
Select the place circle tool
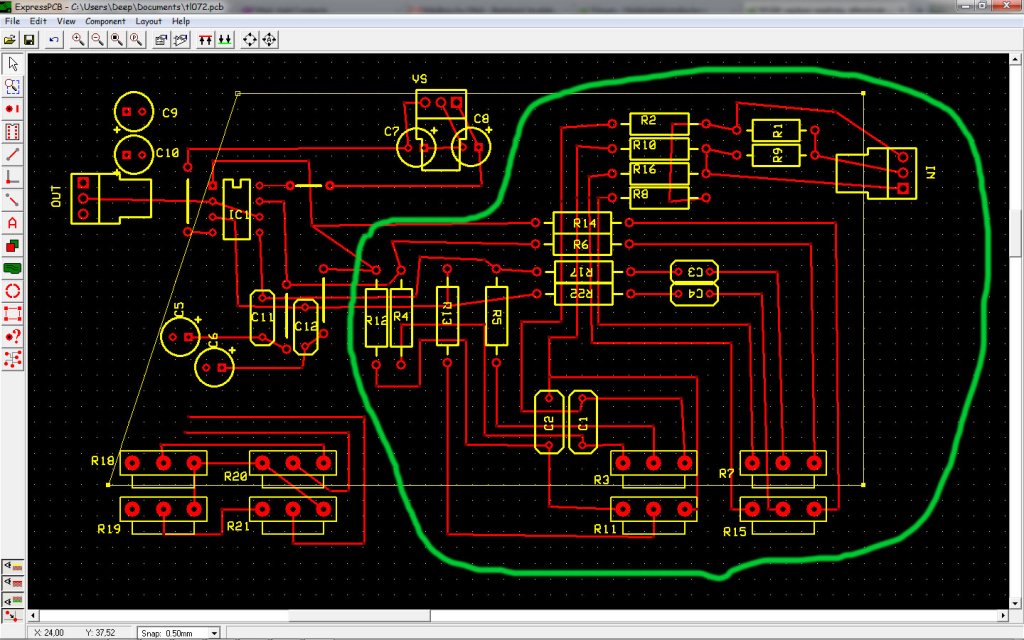pyautogui.click(x=12, y=291)
